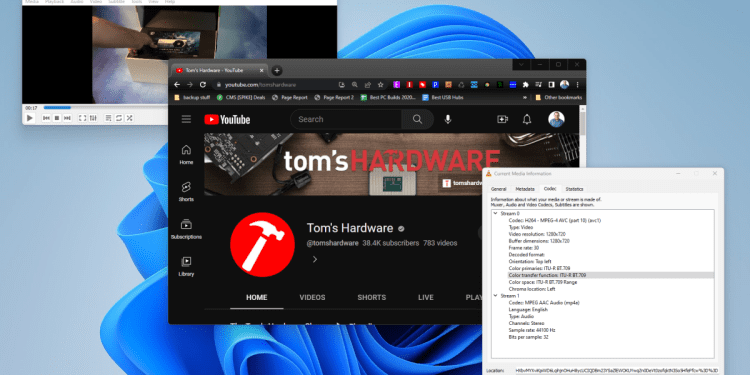Open Chrome extensions puzzle icon
This screenshot has width=750, height=375.
click(526, 85)
